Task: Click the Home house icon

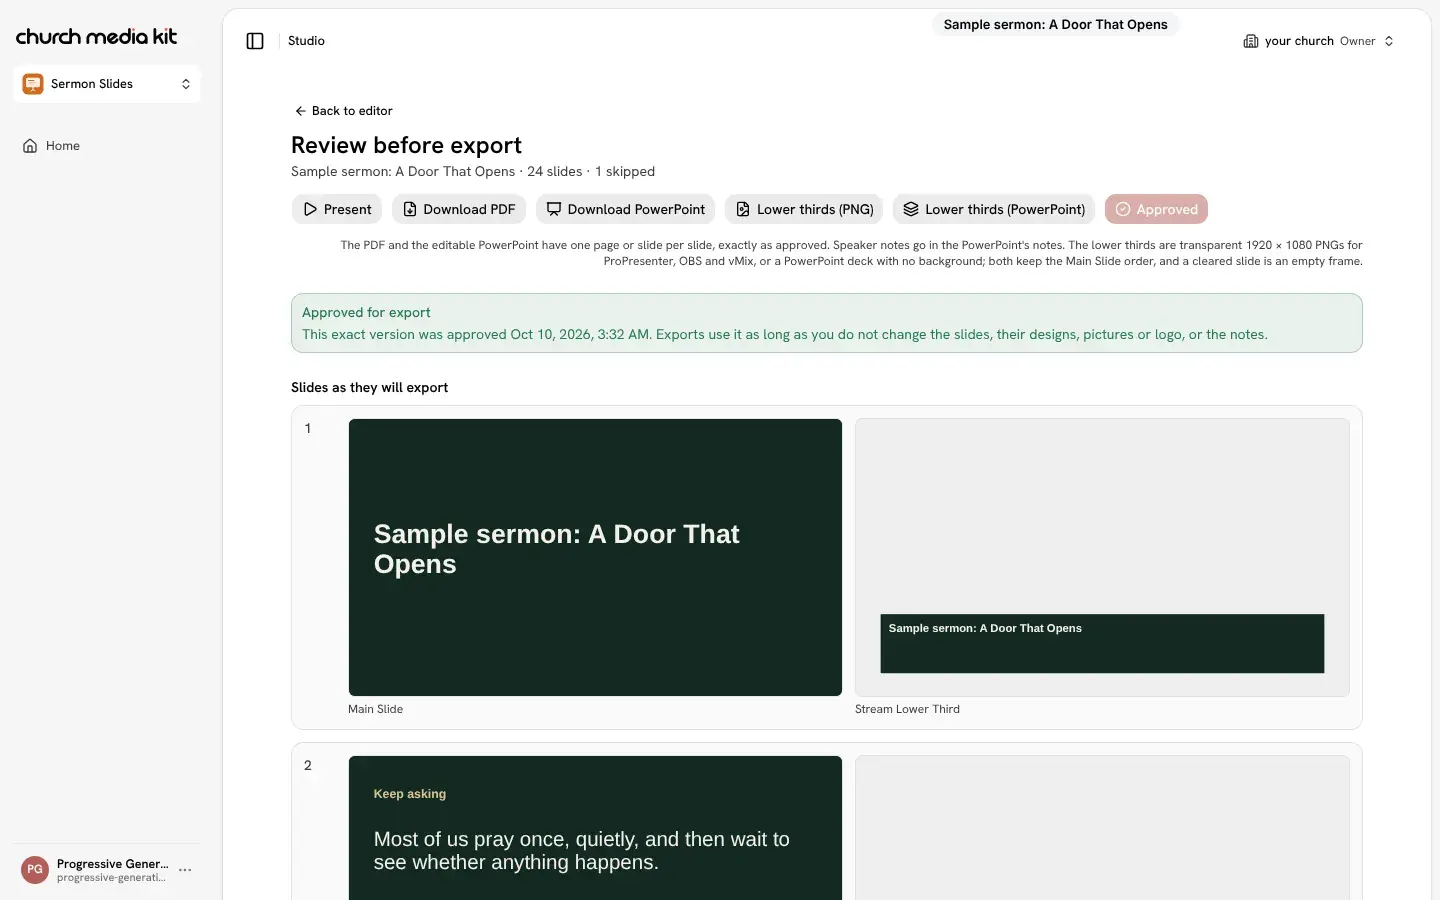Action: point(30,146)
